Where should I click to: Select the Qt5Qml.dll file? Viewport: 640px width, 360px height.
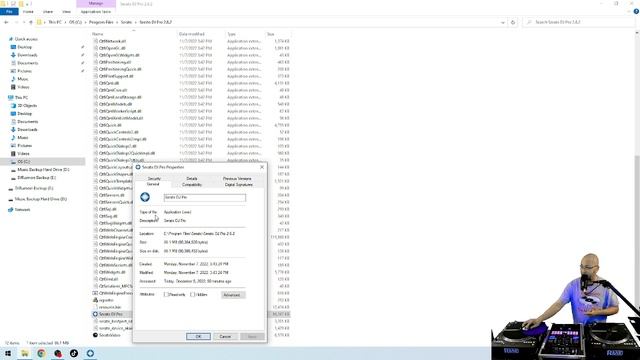coord(109,83)
